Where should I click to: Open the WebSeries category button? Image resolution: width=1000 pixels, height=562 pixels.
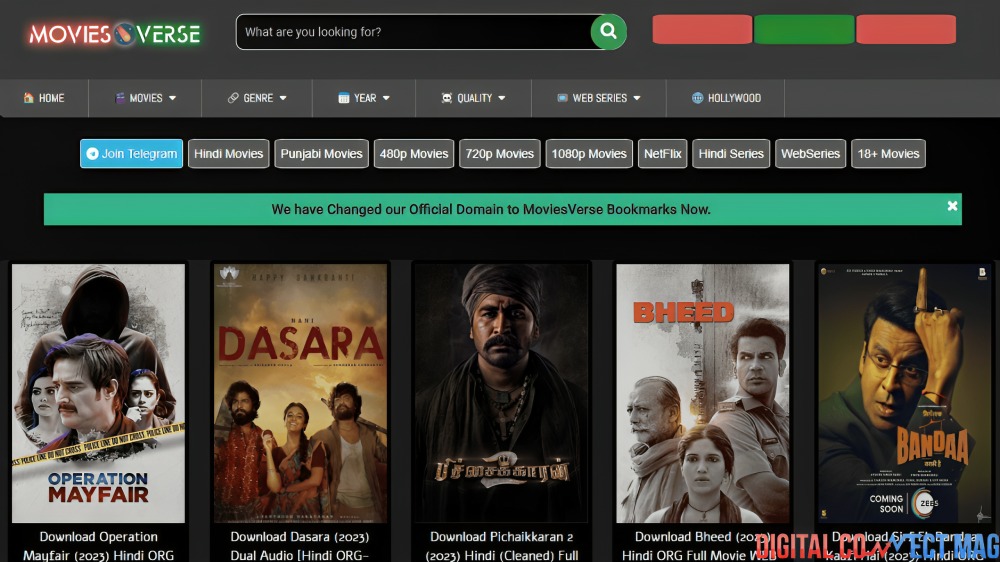(811, 154)
